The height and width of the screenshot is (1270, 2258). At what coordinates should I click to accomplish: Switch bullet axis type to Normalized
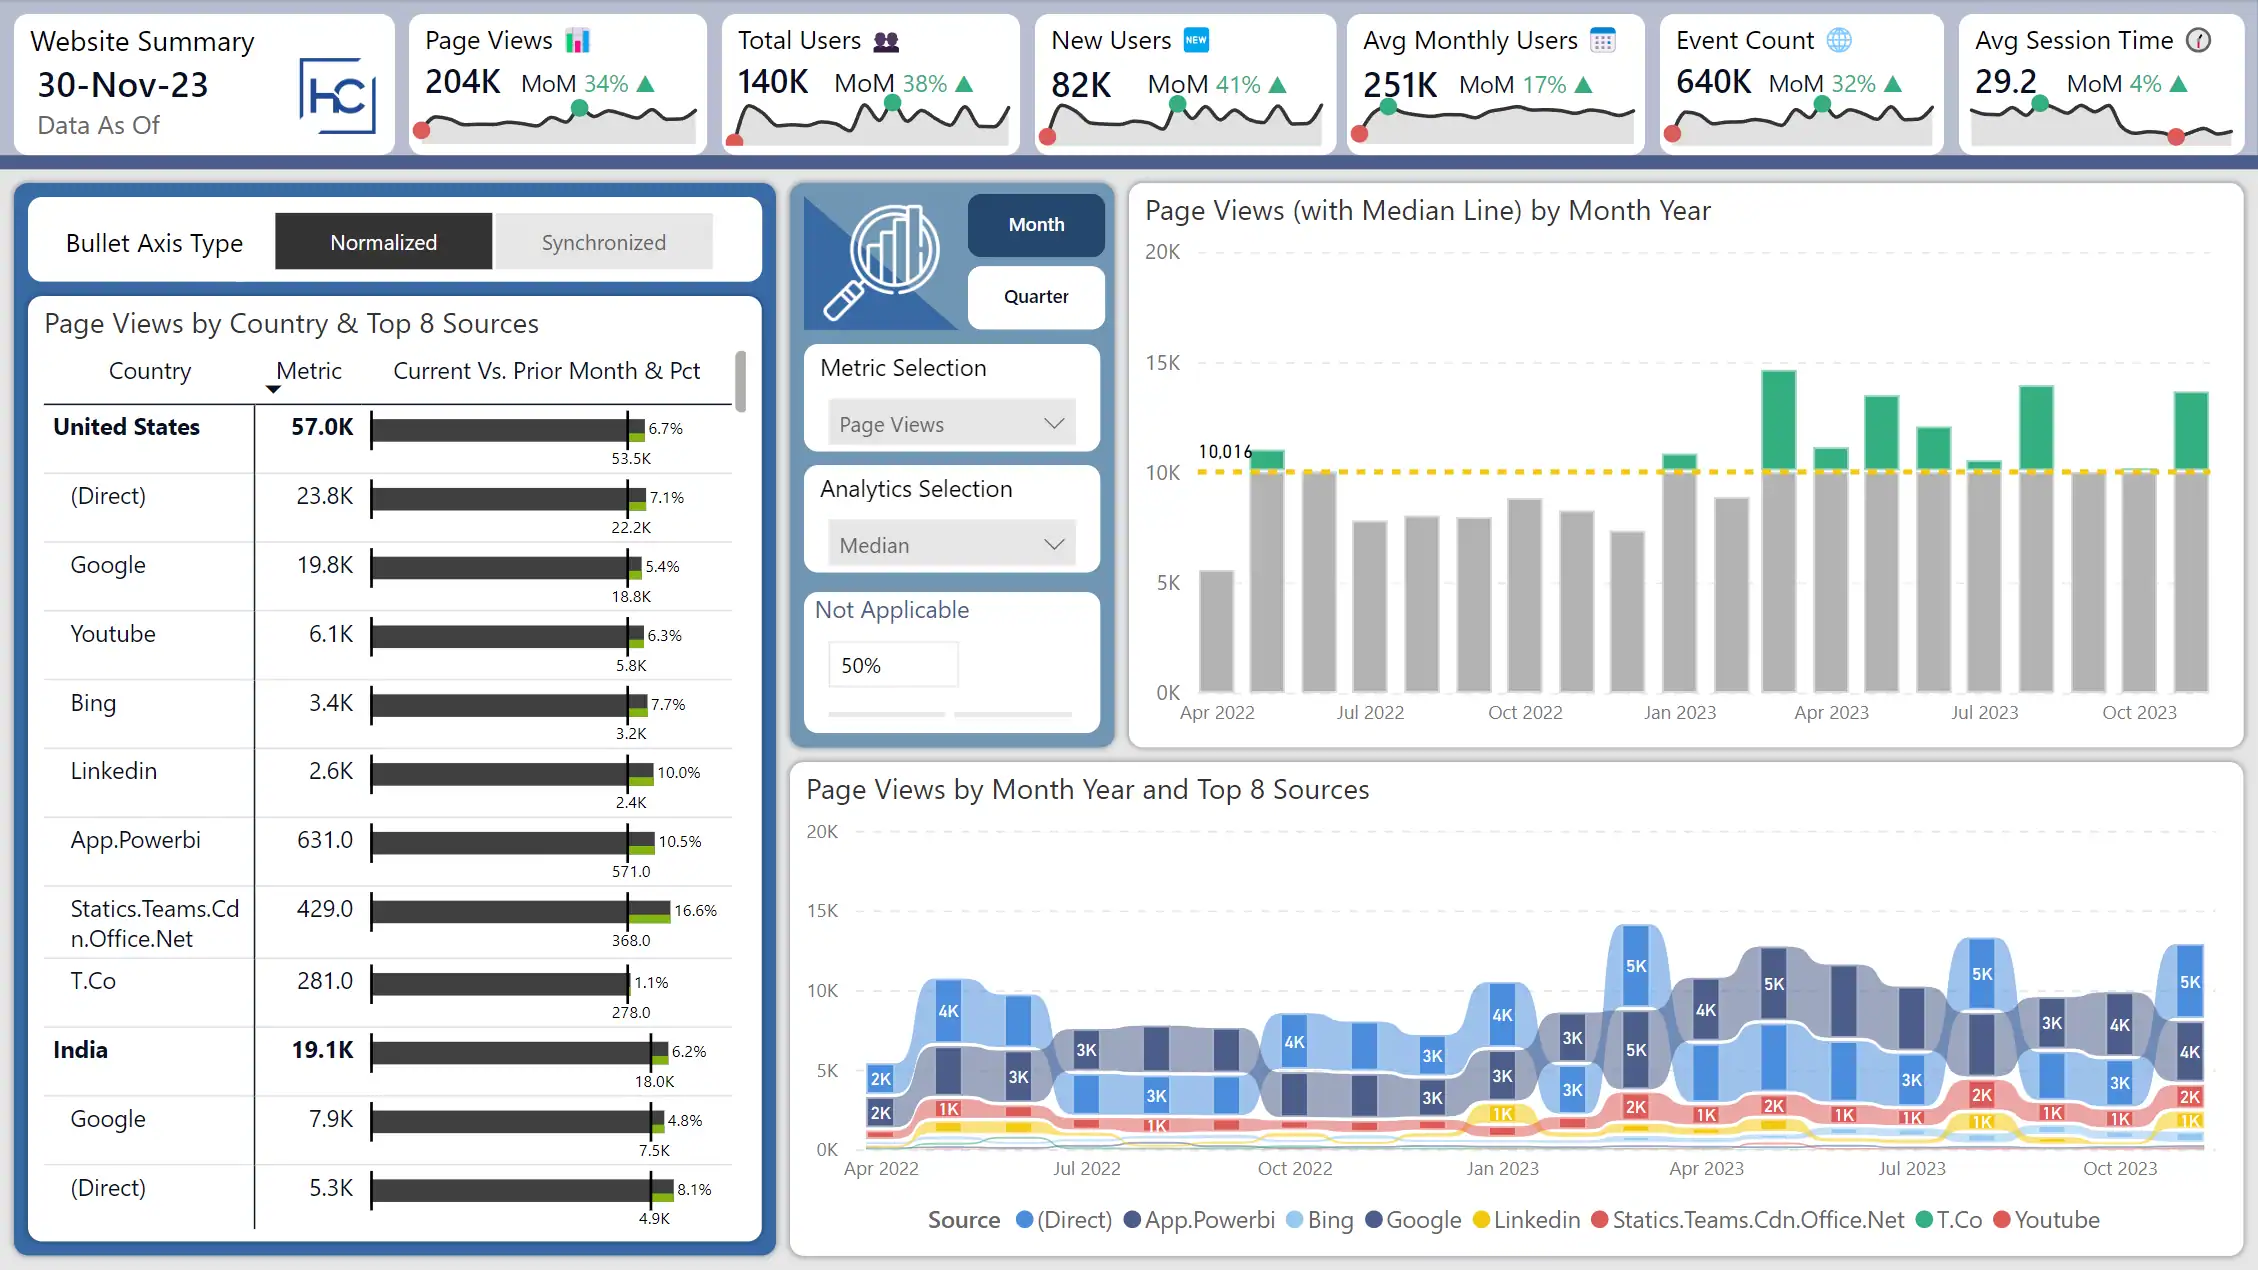coord(383,242)
